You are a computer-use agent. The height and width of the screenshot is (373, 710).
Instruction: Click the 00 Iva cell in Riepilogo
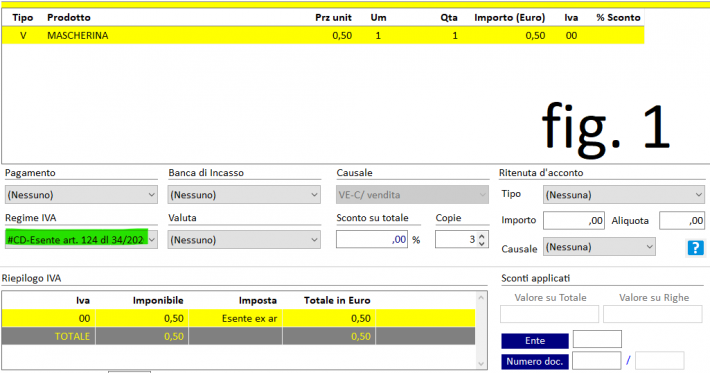48,318
